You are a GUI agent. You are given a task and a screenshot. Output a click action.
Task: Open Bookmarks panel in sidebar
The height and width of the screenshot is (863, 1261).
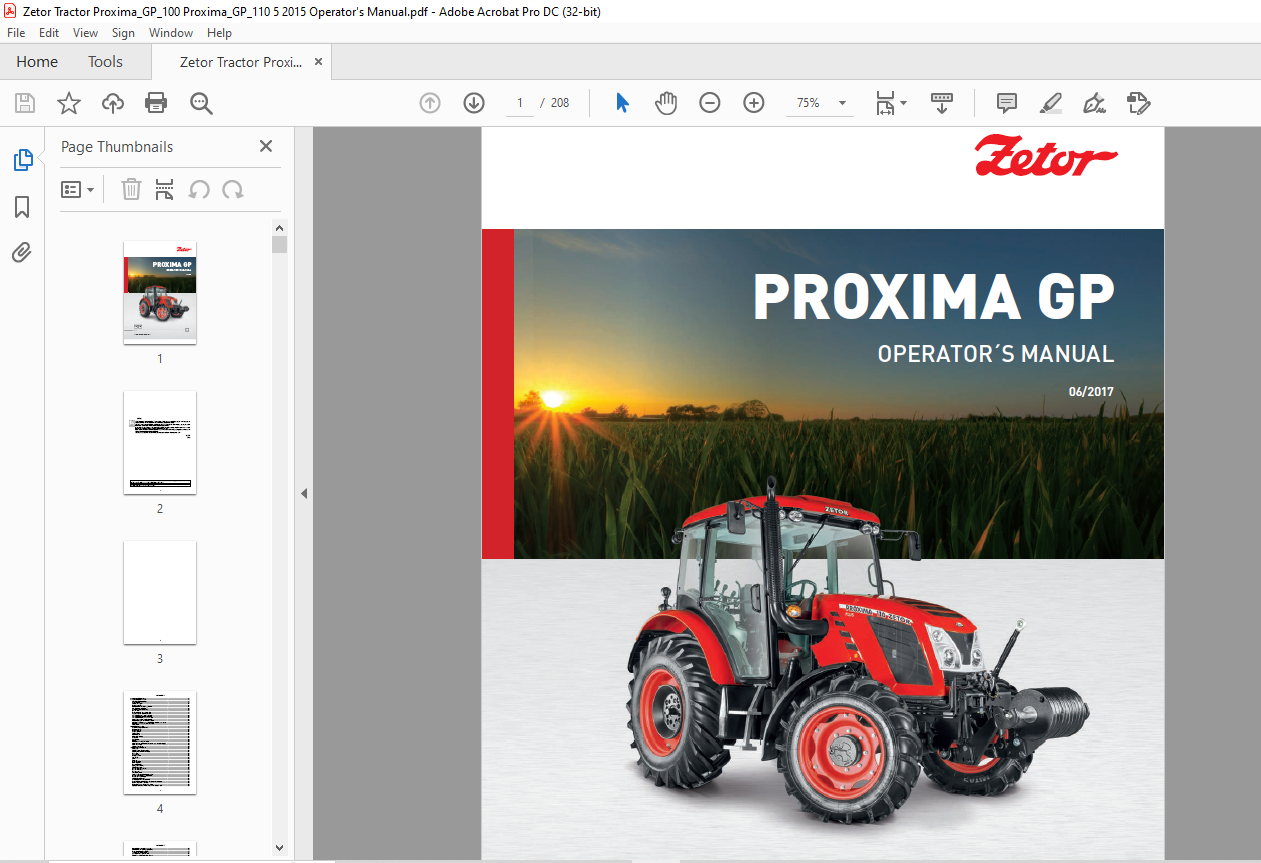tap(22, 207)
